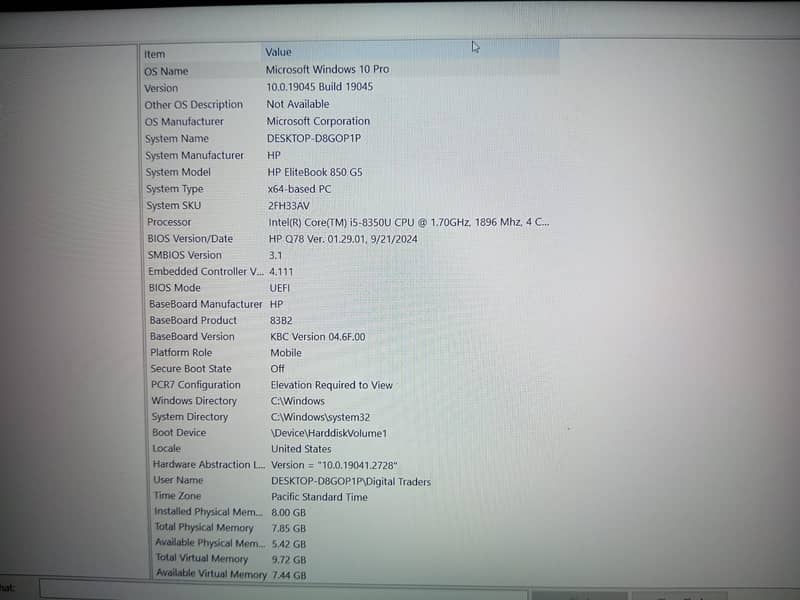Select value 2FH33AV
The height and width of the screenshot is (600, 800).
tap(288, 206)
